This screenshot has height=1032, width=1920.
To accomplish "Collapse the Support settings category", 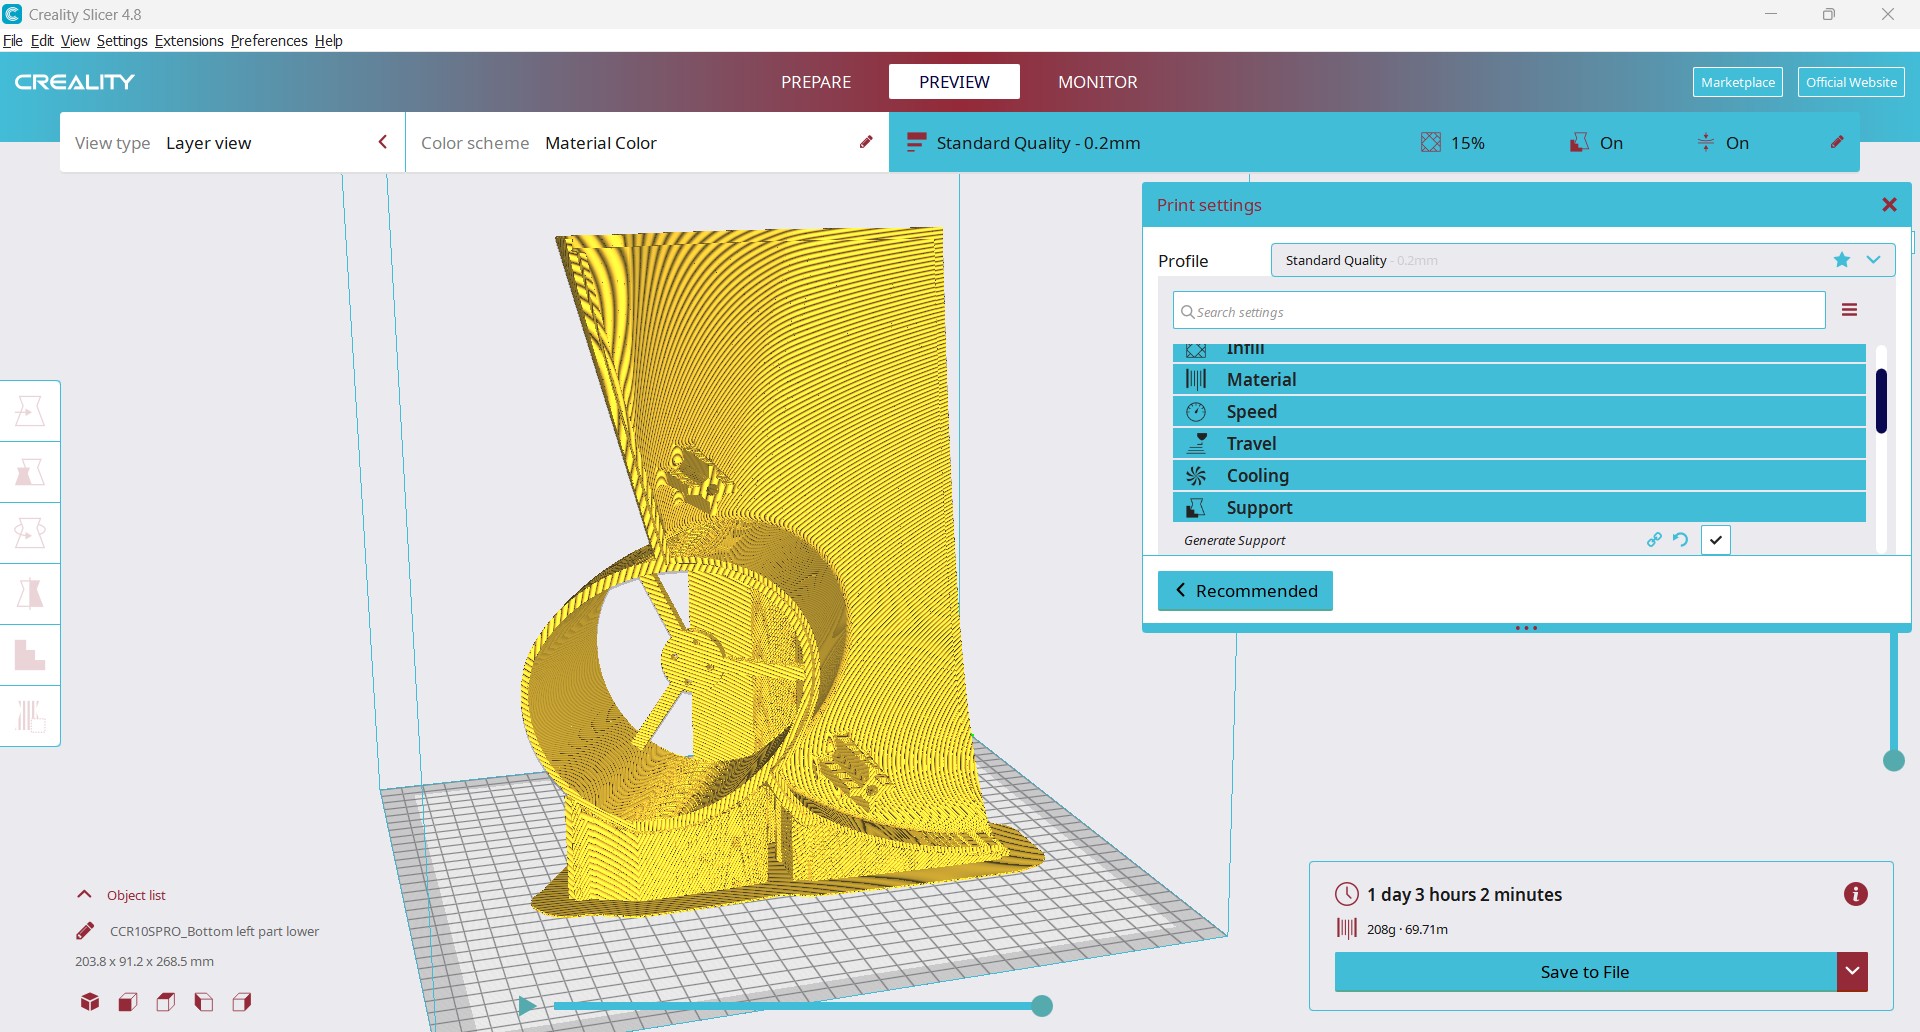I will 1519,507.
